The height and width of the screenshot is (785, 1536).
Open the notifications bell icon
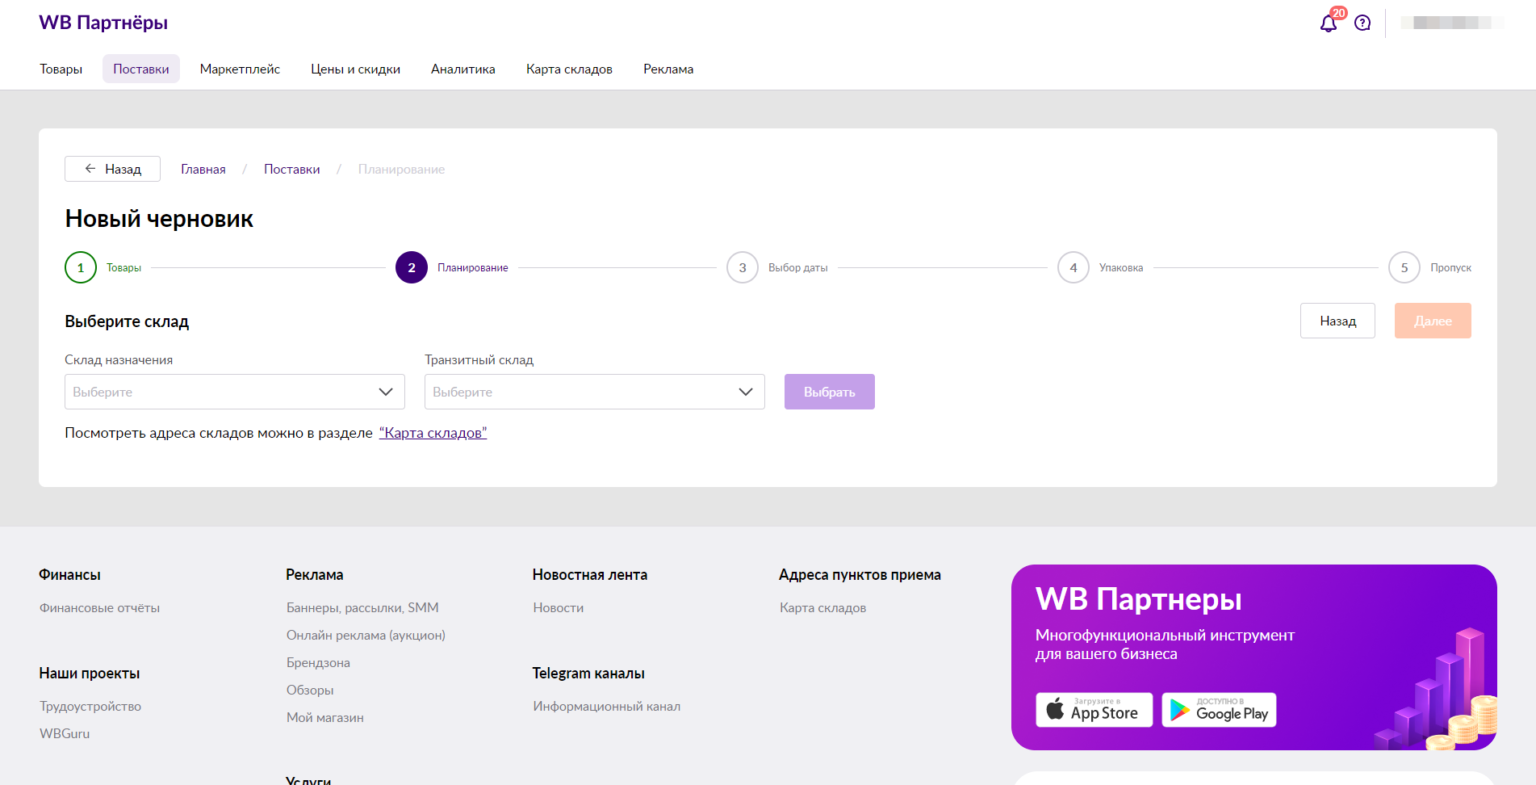click(x=1328, y=23)
